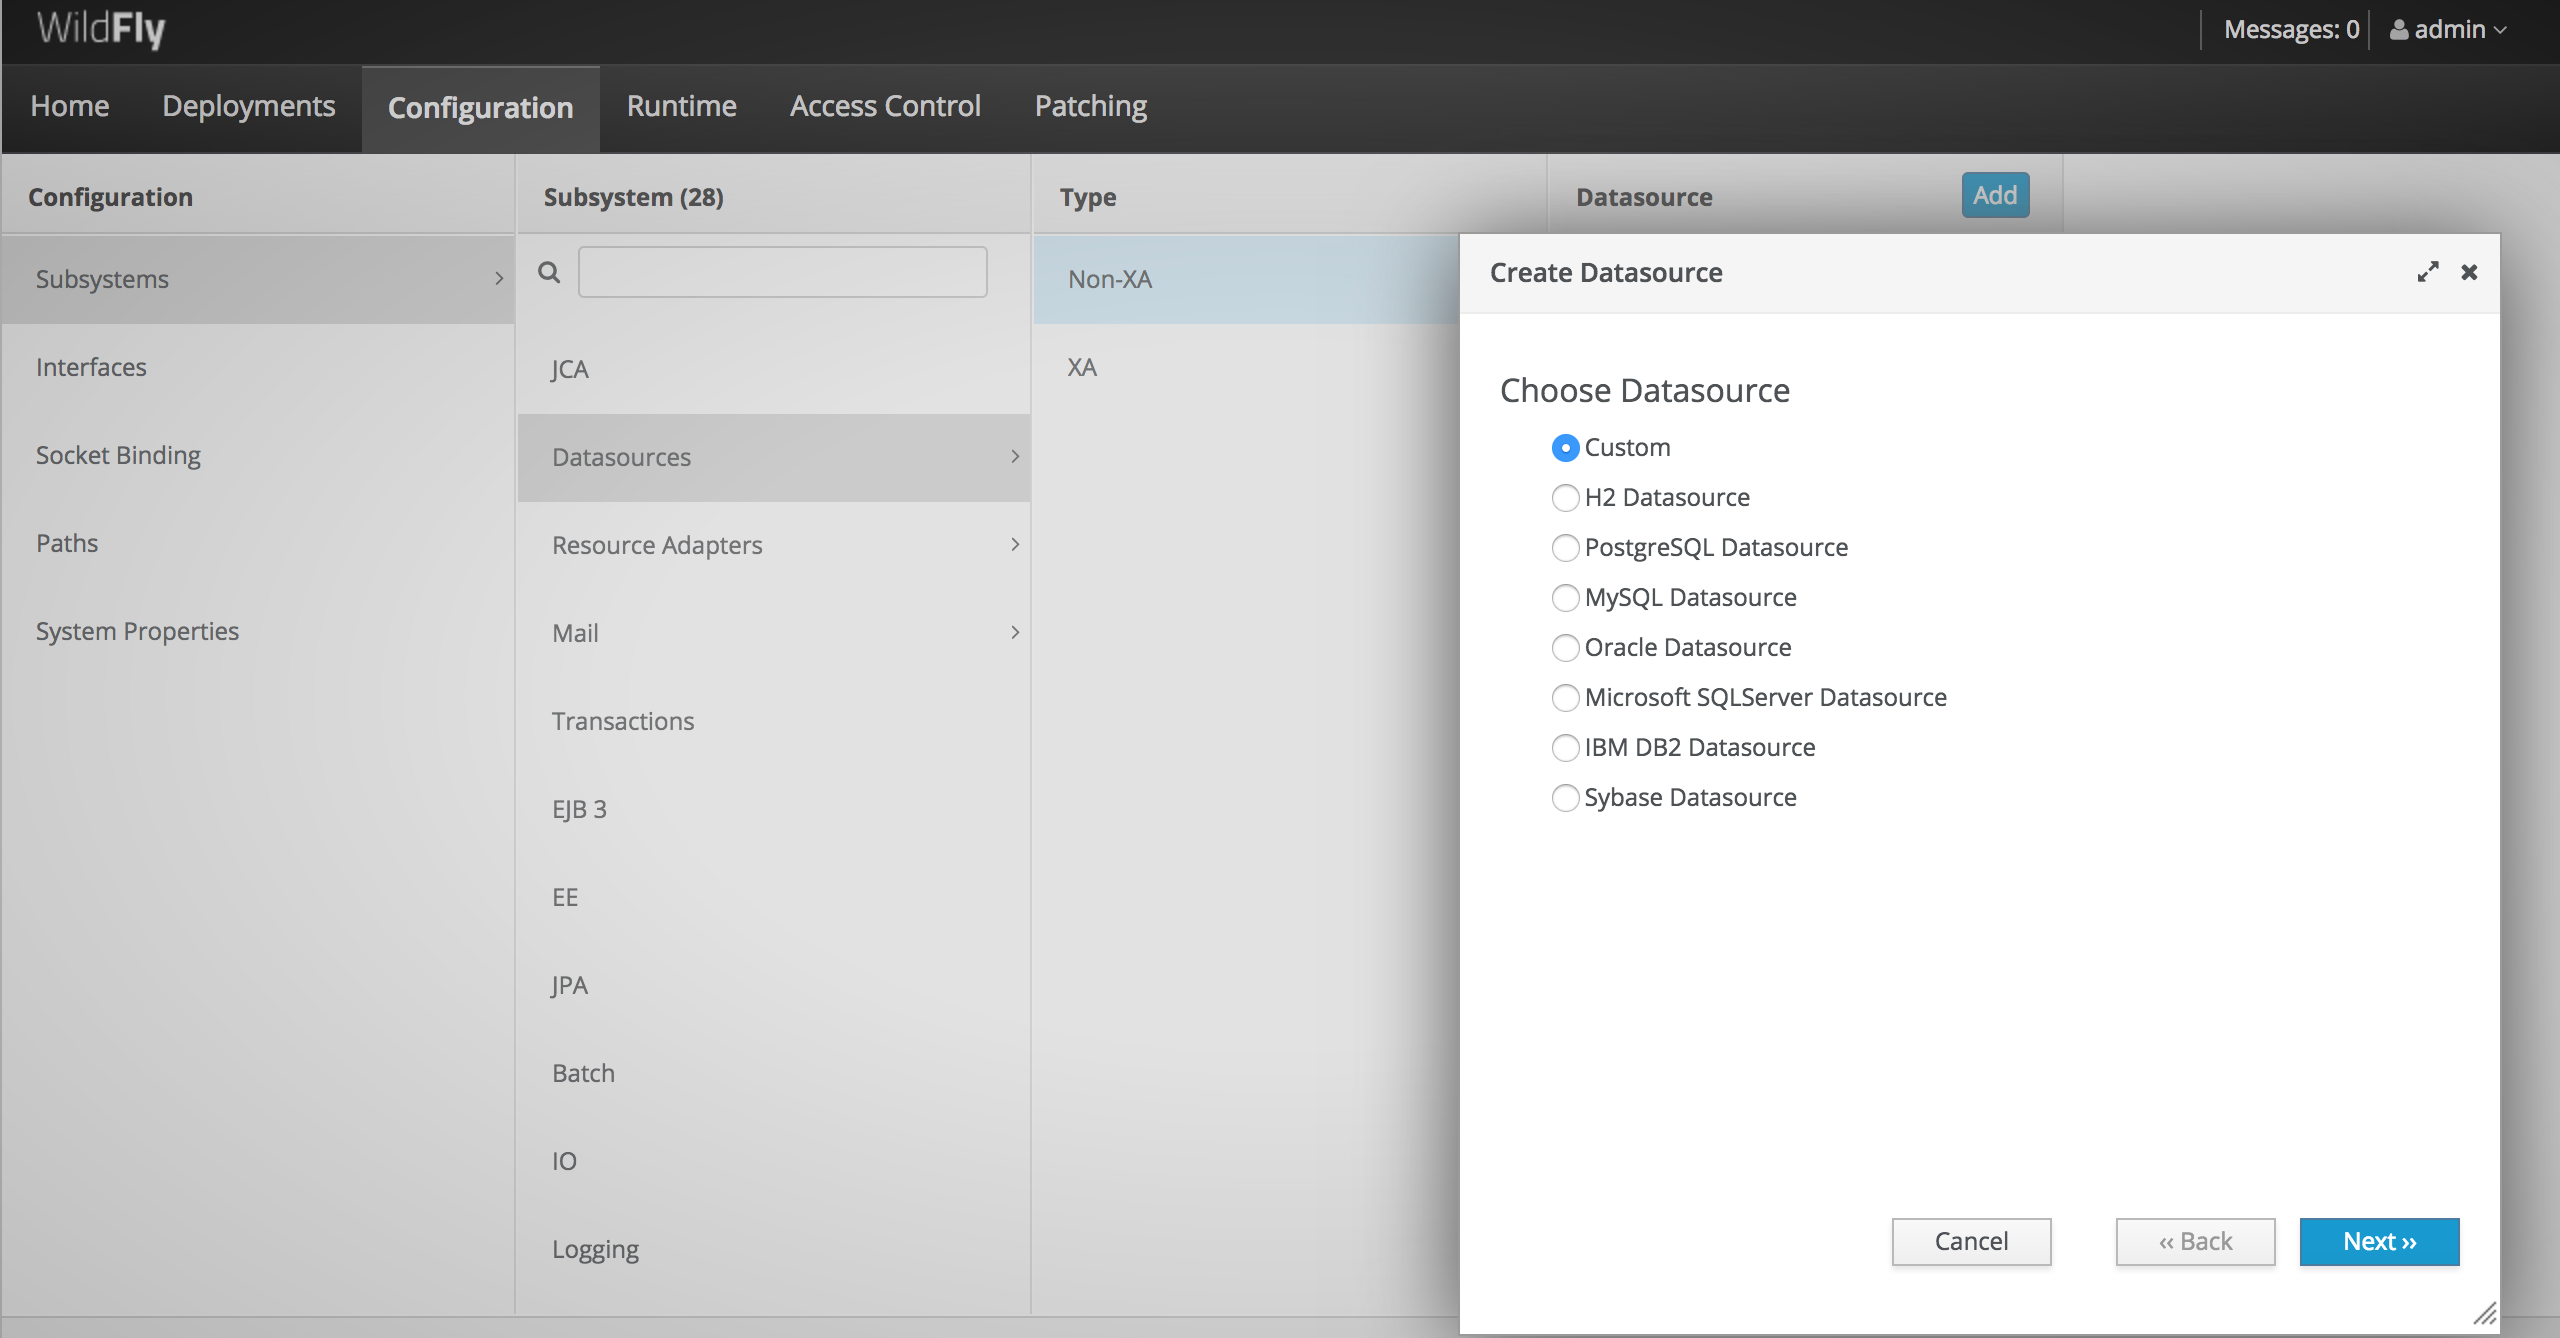2560x1338 pixels.
Task: Focus the subsystem search input field
Action: point(783,272)
